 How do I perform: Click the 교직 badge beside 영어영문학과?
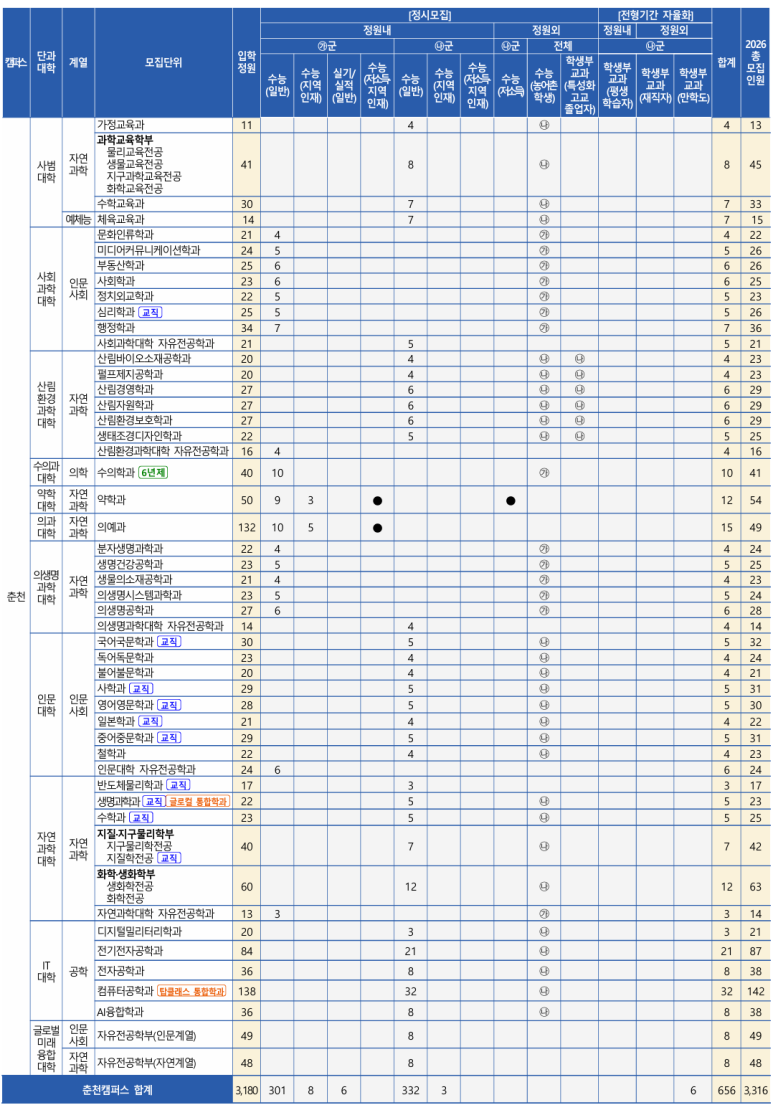[169, 705]
